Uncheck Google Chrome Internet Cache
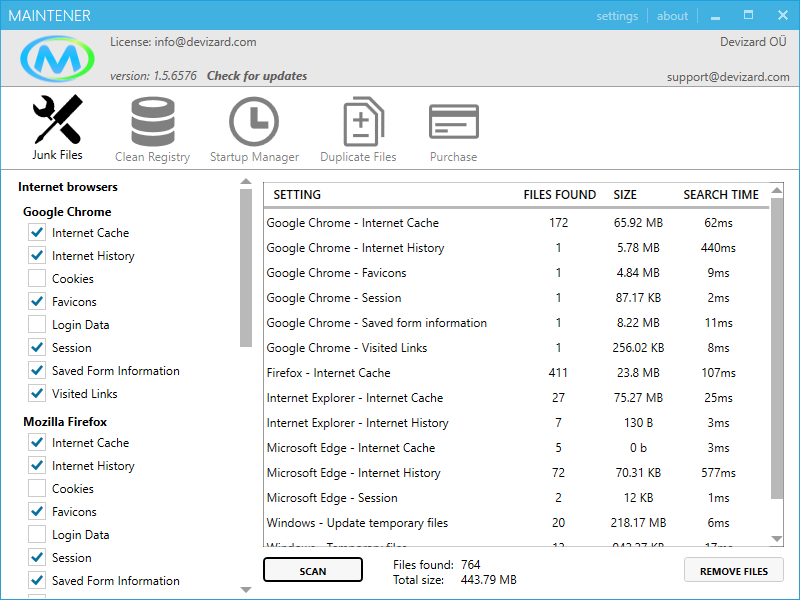The image size is (800, 600). click(37, 233)
